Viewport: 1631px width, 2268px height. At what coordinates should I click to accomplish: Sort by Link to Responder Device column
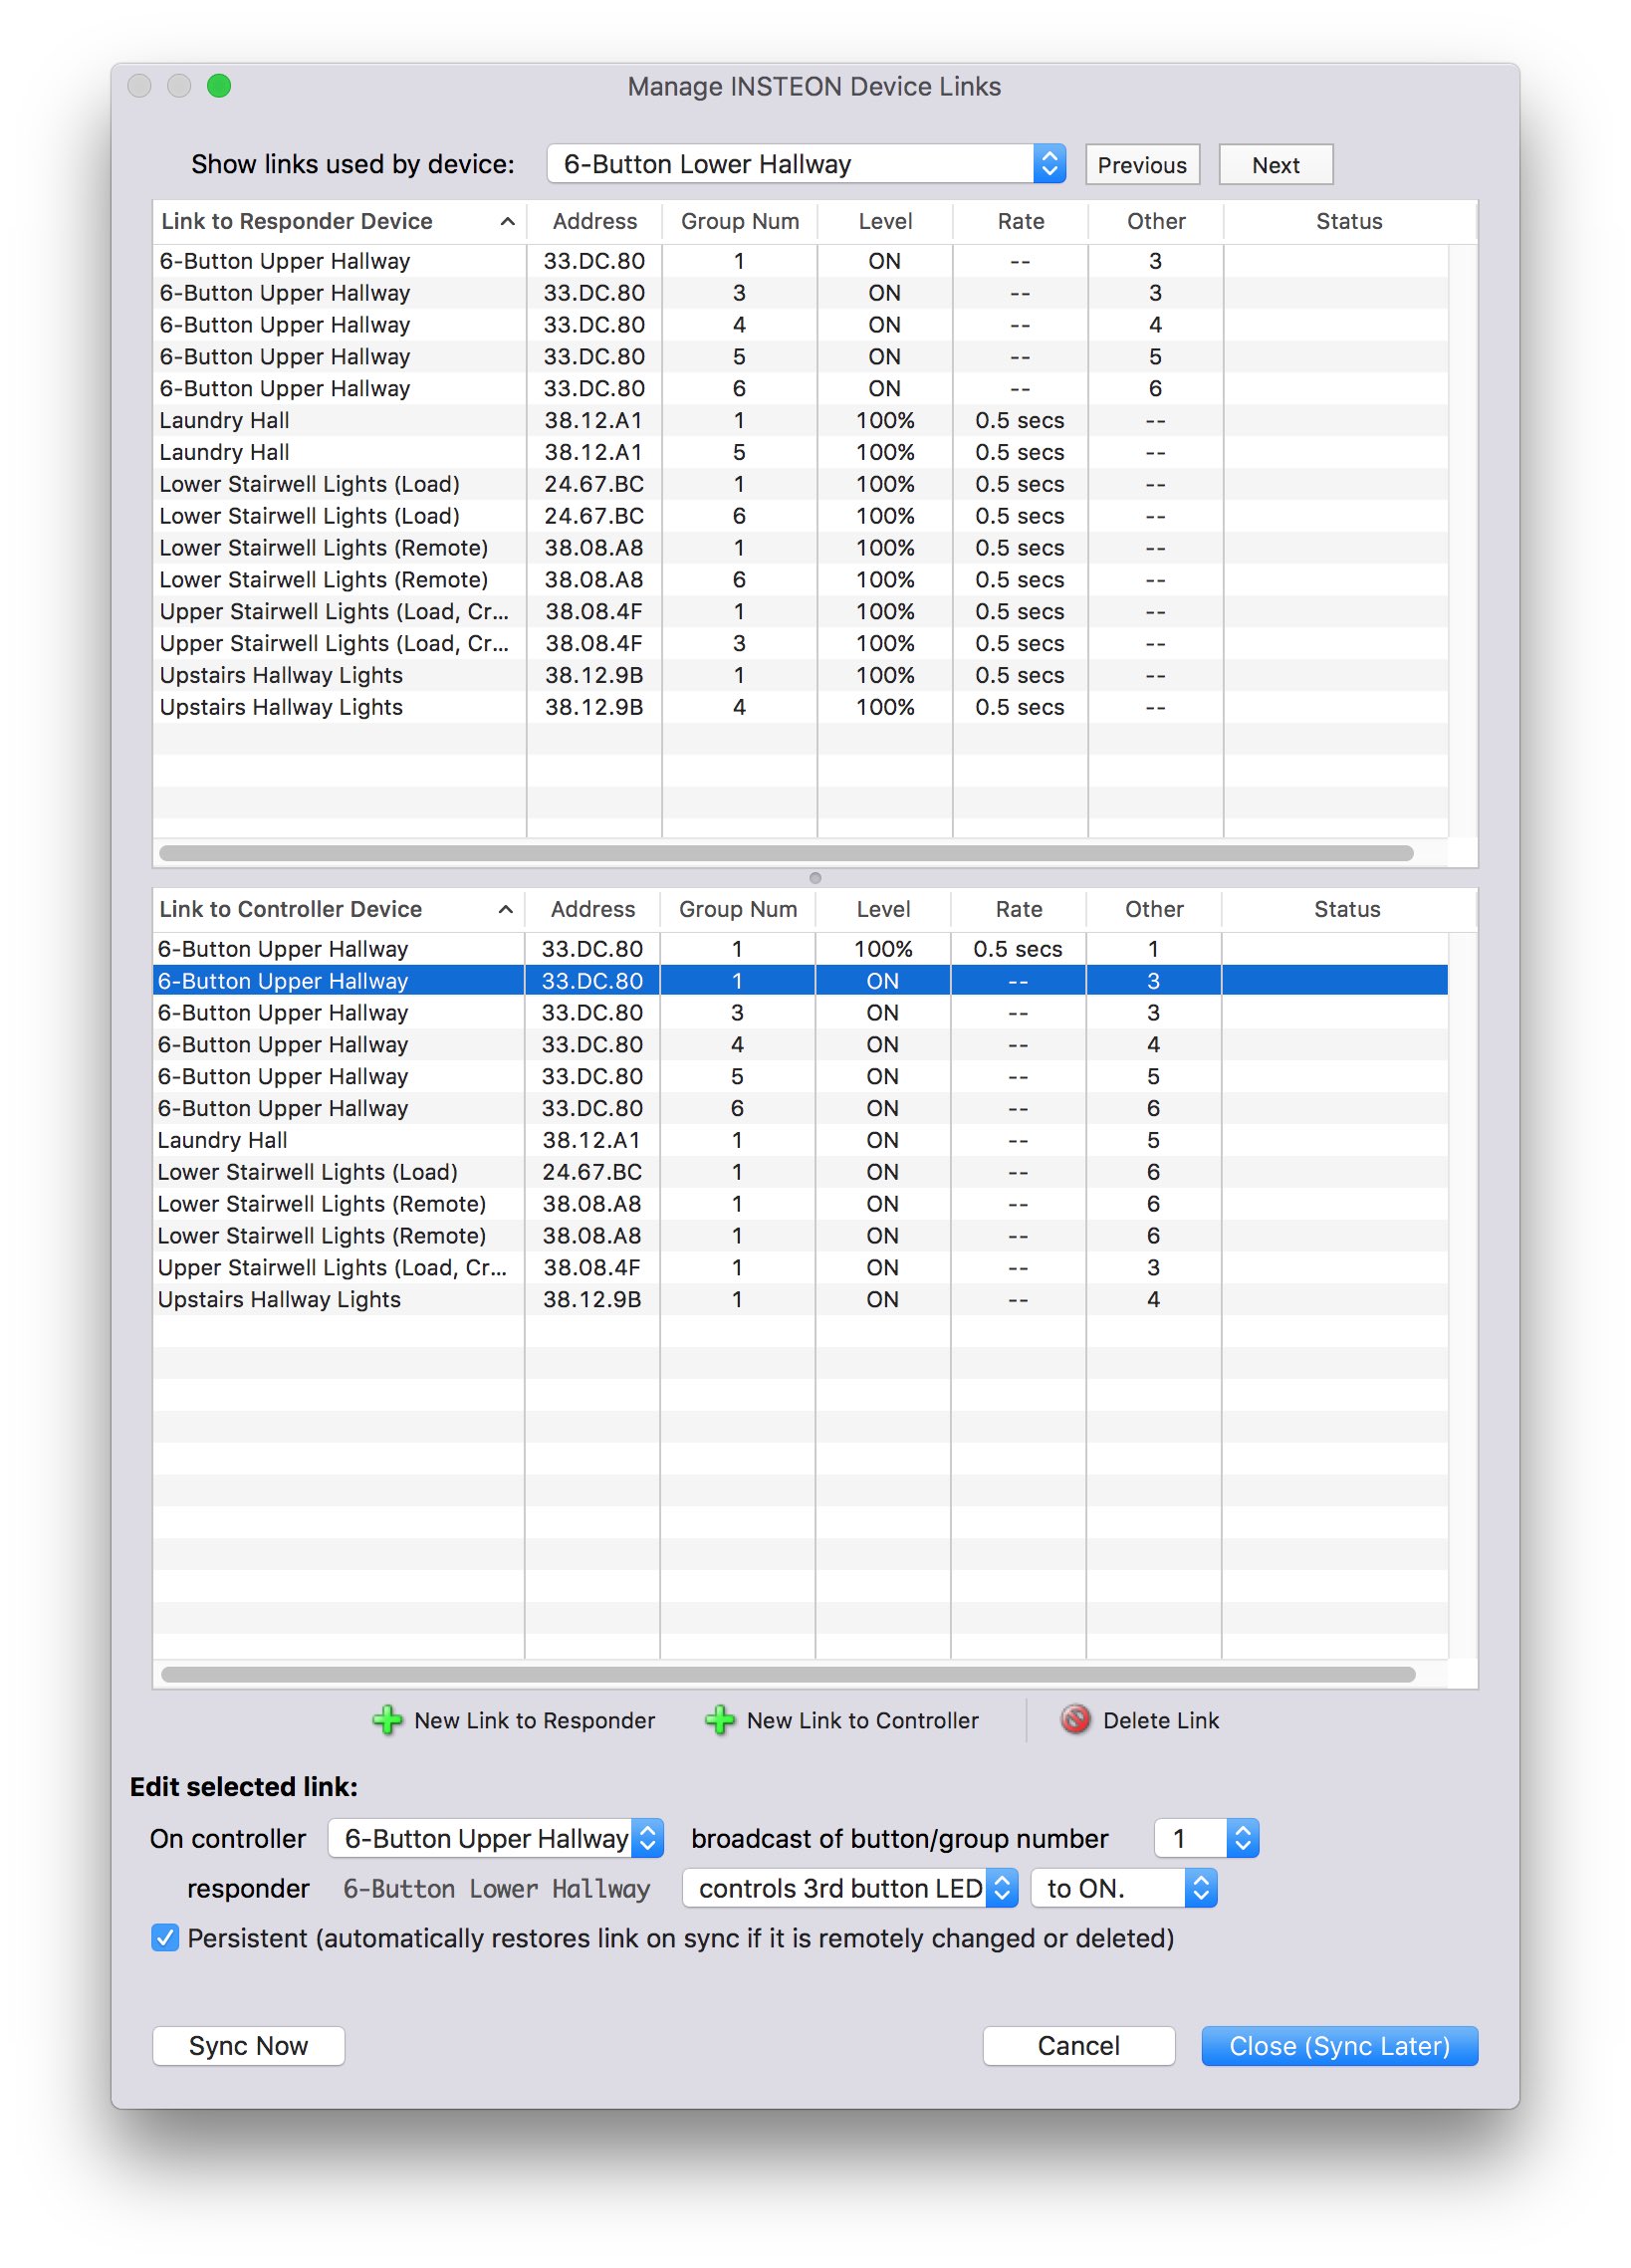[339, 221]
